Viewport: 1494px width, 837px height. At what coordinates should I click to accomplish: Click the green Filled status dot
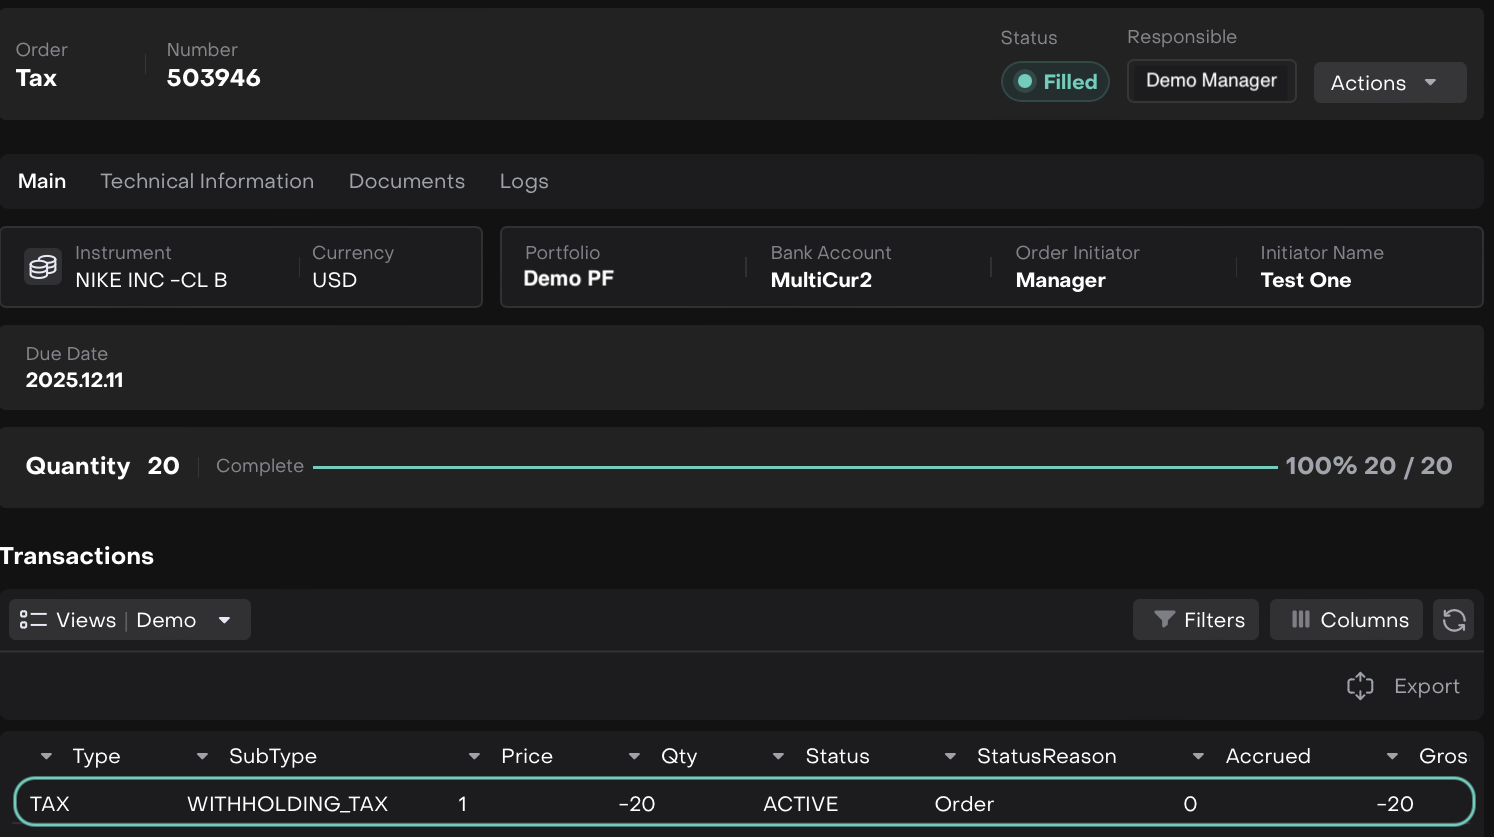pyautogui.click(x=1025, y=82)
